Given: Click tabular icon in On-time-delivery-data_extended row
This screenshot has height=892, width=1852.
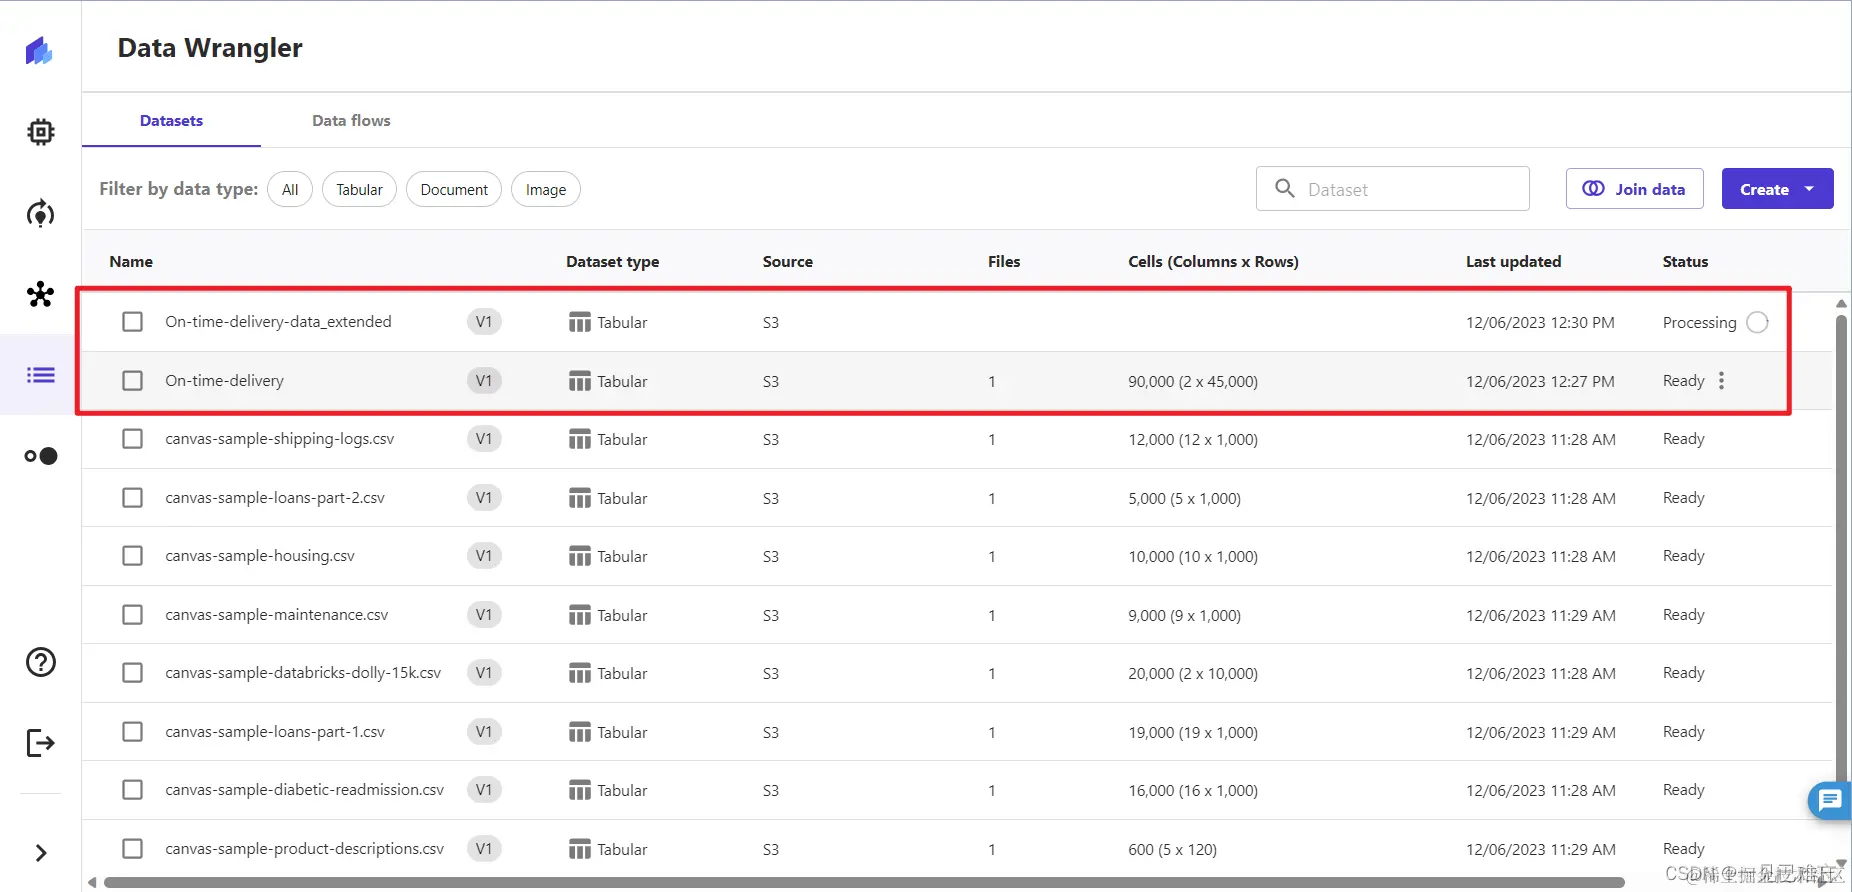Looking at the screenshot, I should (x=579, y=322).
